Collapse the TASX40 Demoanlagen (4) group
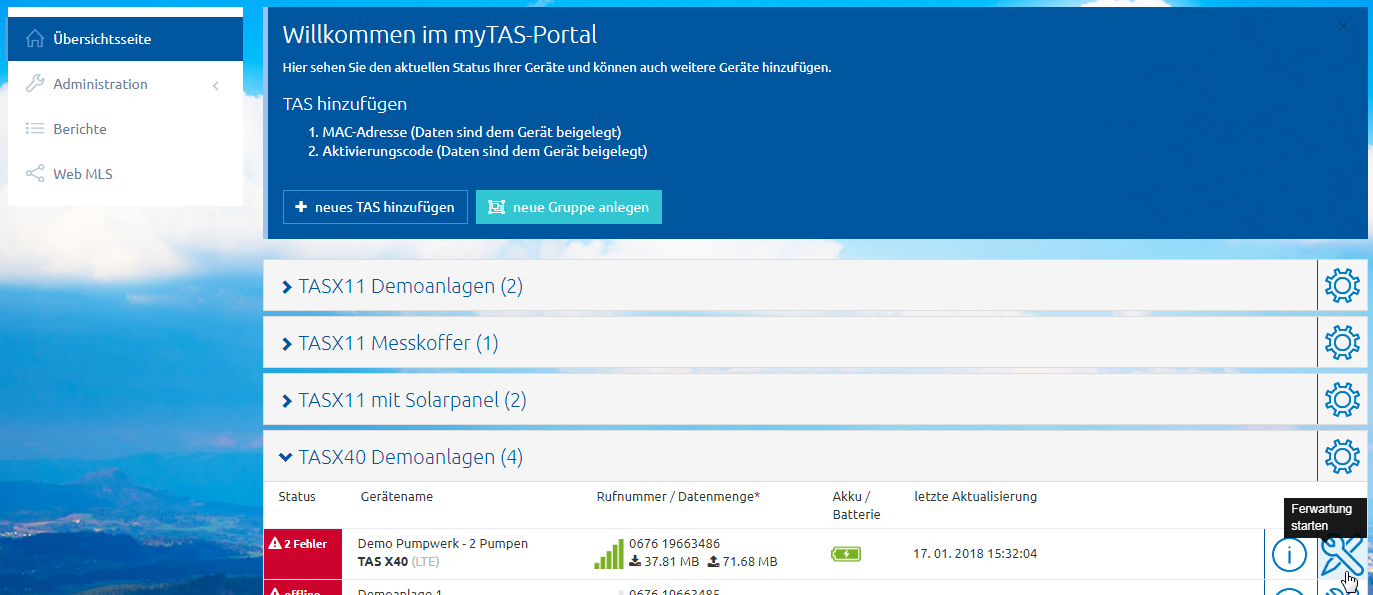This screenshot has height=595, width=1373. [401, 457]
